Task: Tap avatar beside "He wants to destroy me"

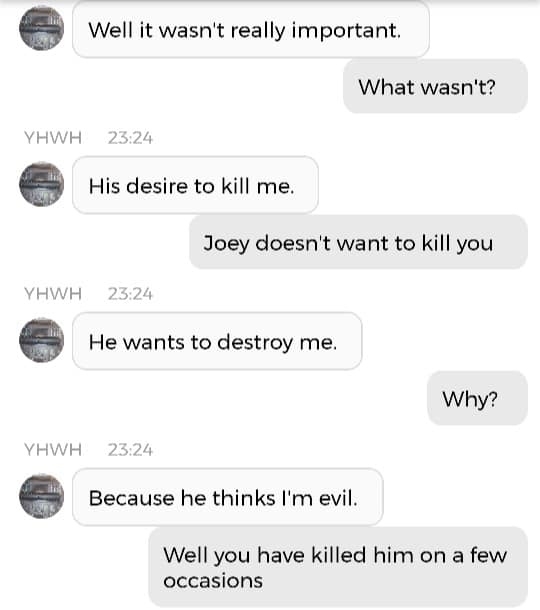Action: [x=42, y=340]
